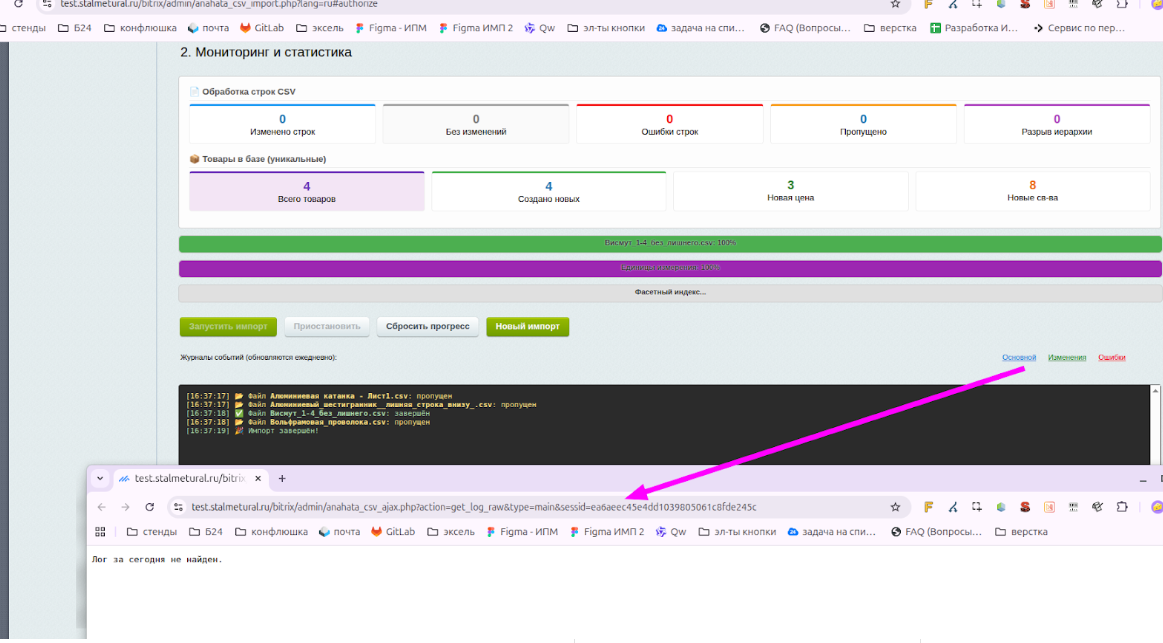Viewport: 1163px width, 643px height.
Task: Click the back arrow in the lower browser window
Action: tap(102, 507)
